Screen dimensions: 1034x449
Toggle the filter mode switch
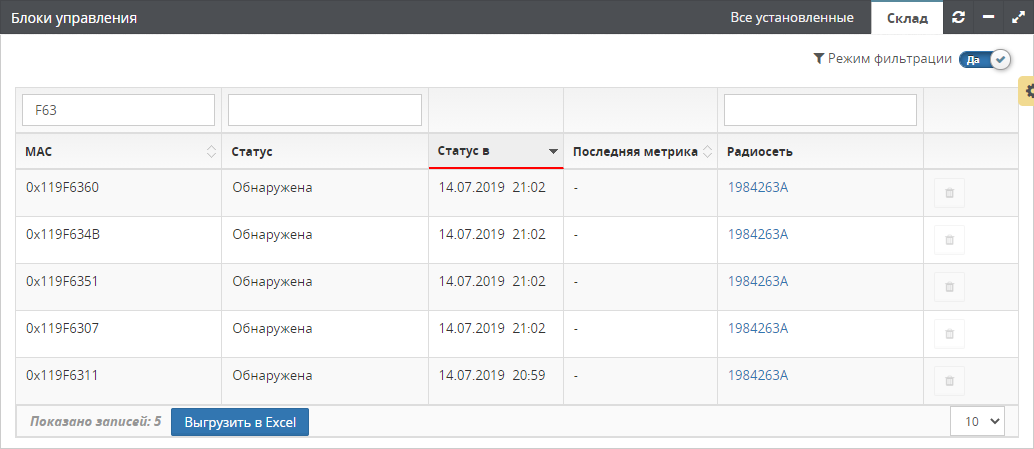985,60
